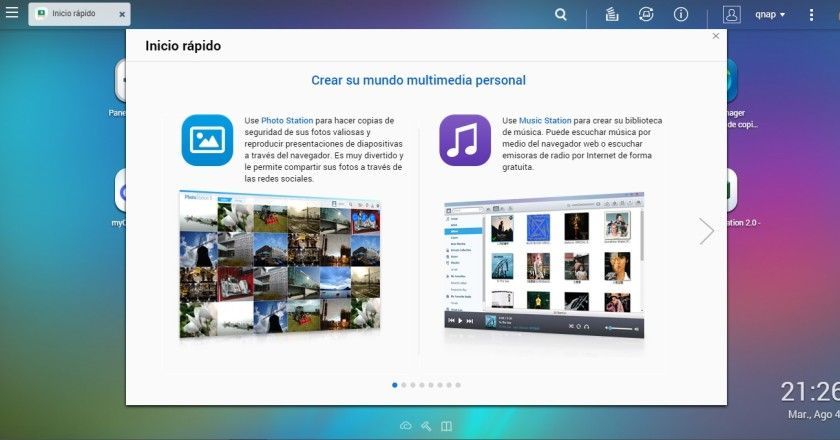Image resolution: width=840 pixels, height=440 pixels.
Task: Click the information icon in top bar
Action: click(x=681, y=15)
